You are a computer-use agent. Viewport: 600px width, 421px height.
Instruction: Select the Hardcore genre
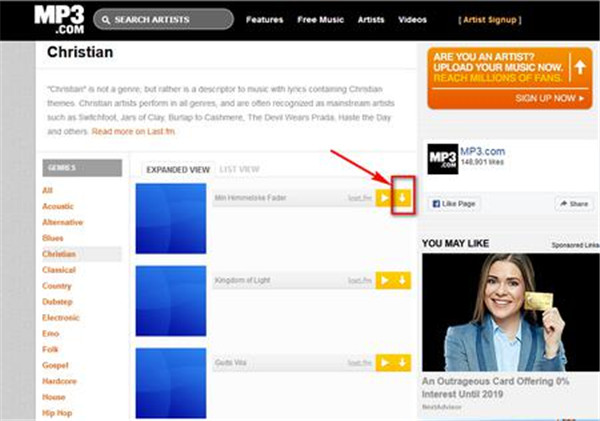[x=59, y=381]
